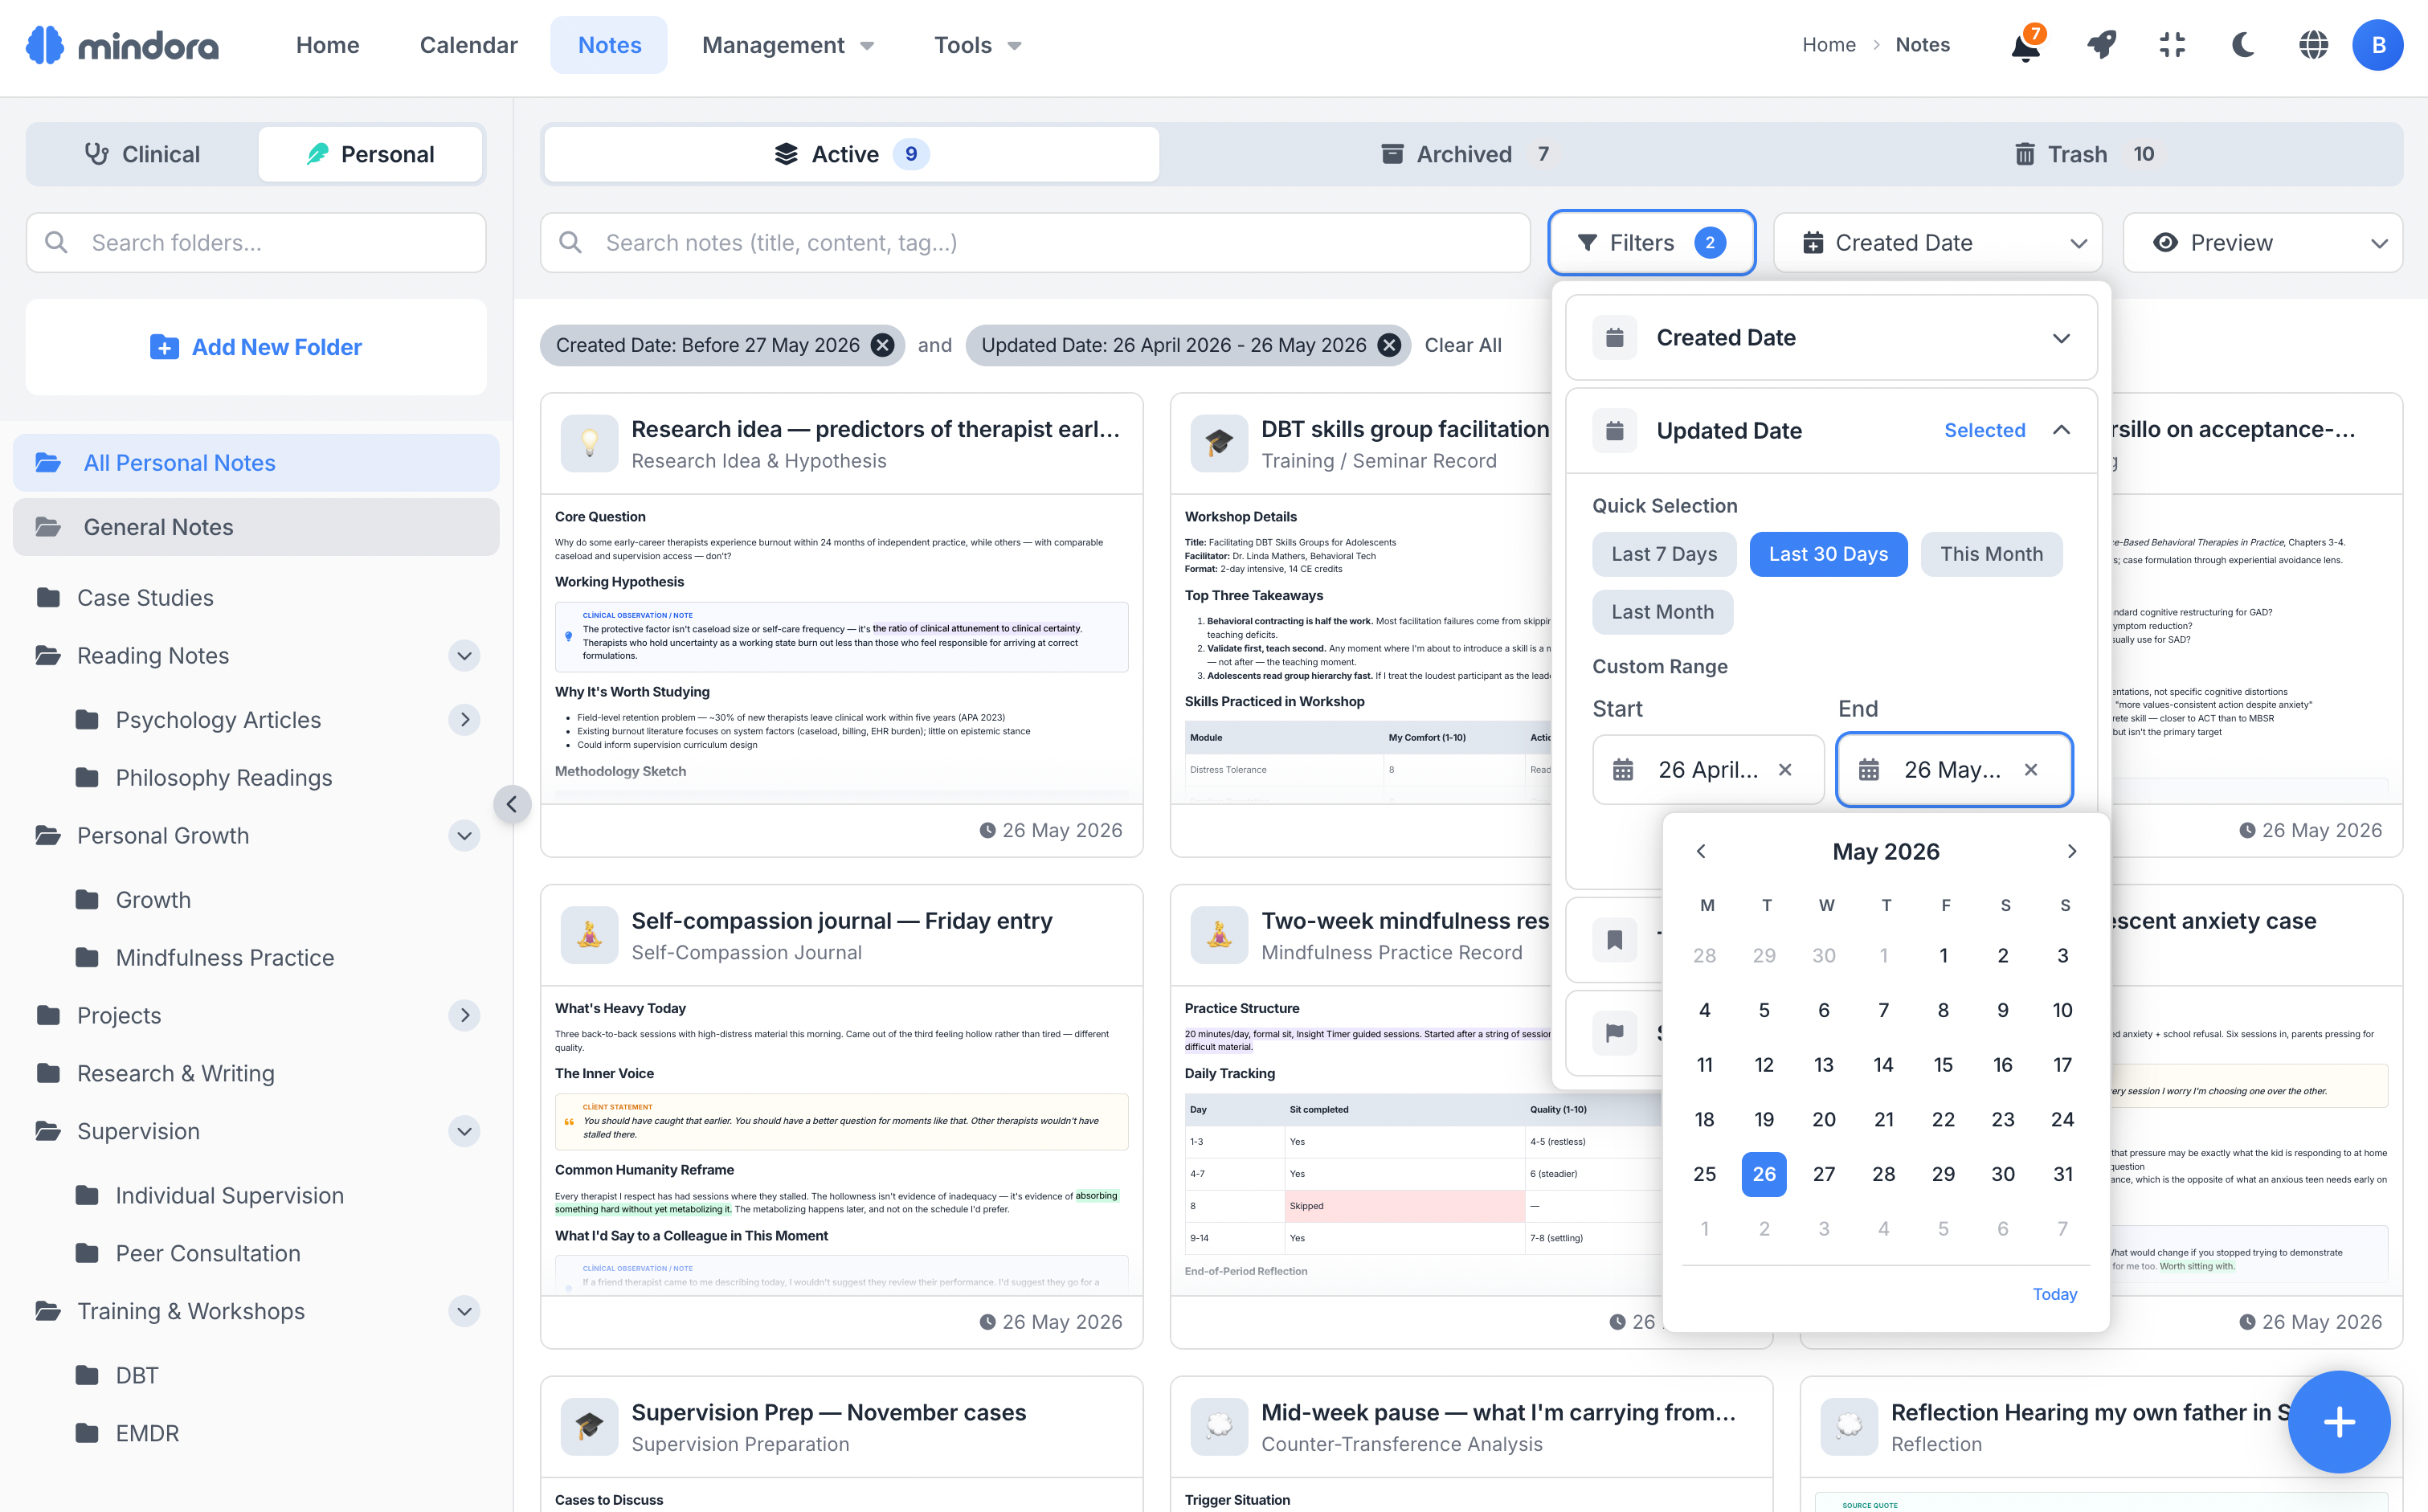
Task: Click the Start date field
Action: point(1707,770)
